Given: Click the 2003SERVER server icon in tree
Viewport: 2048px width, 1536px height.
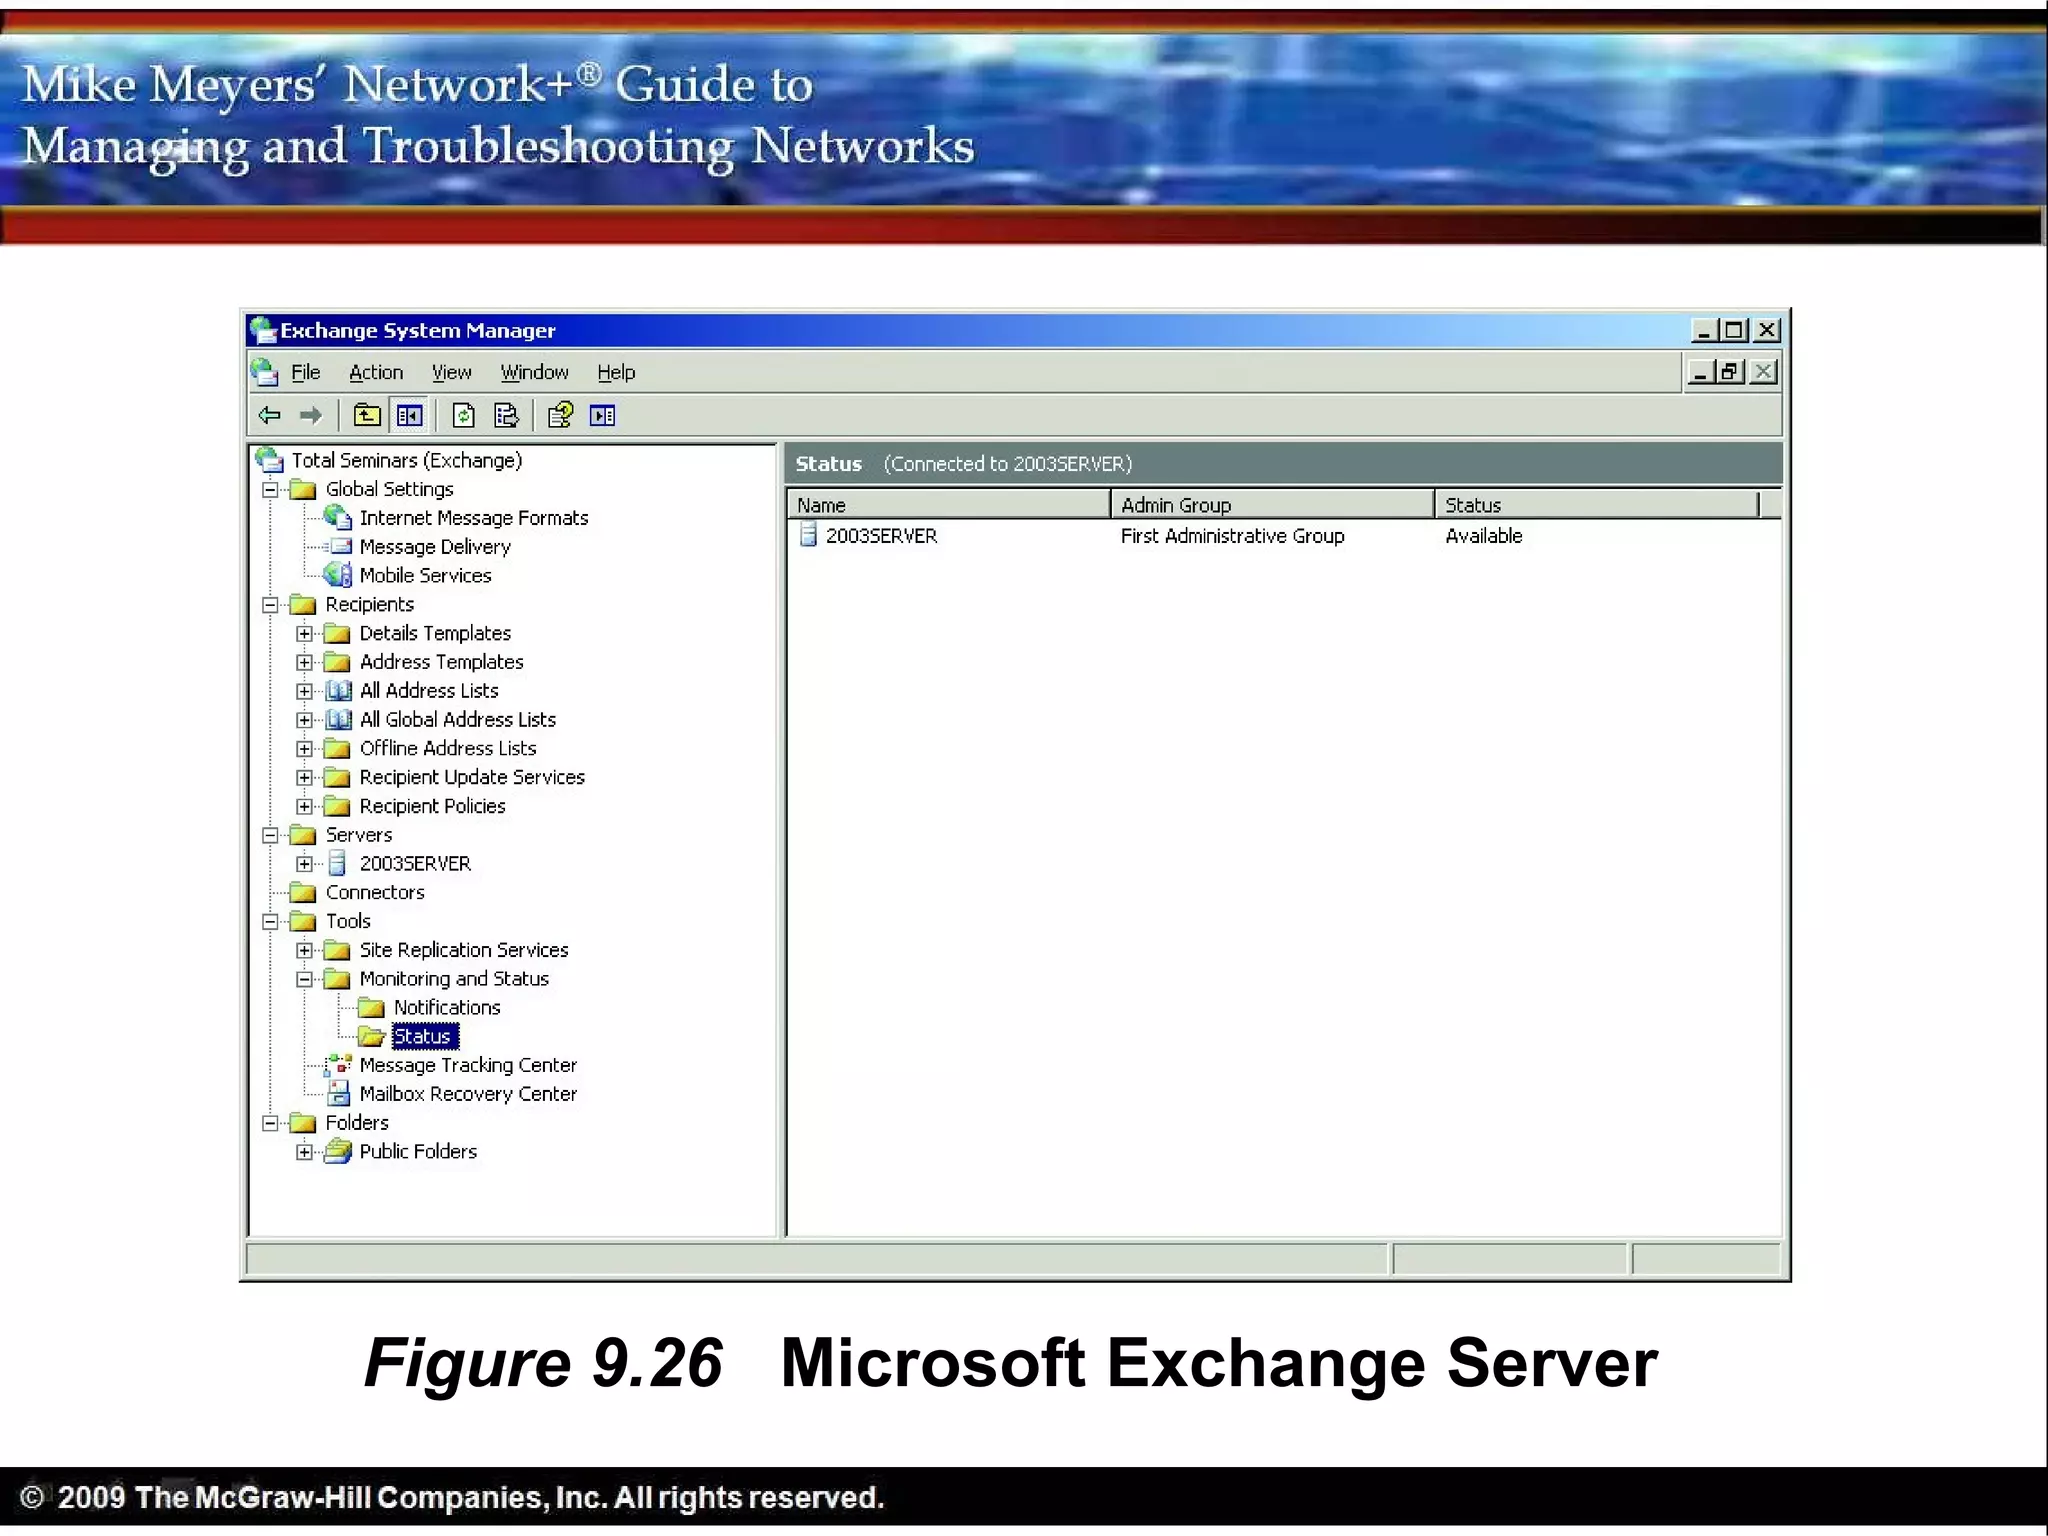Looking at the screenshot, I should (338, 863).
